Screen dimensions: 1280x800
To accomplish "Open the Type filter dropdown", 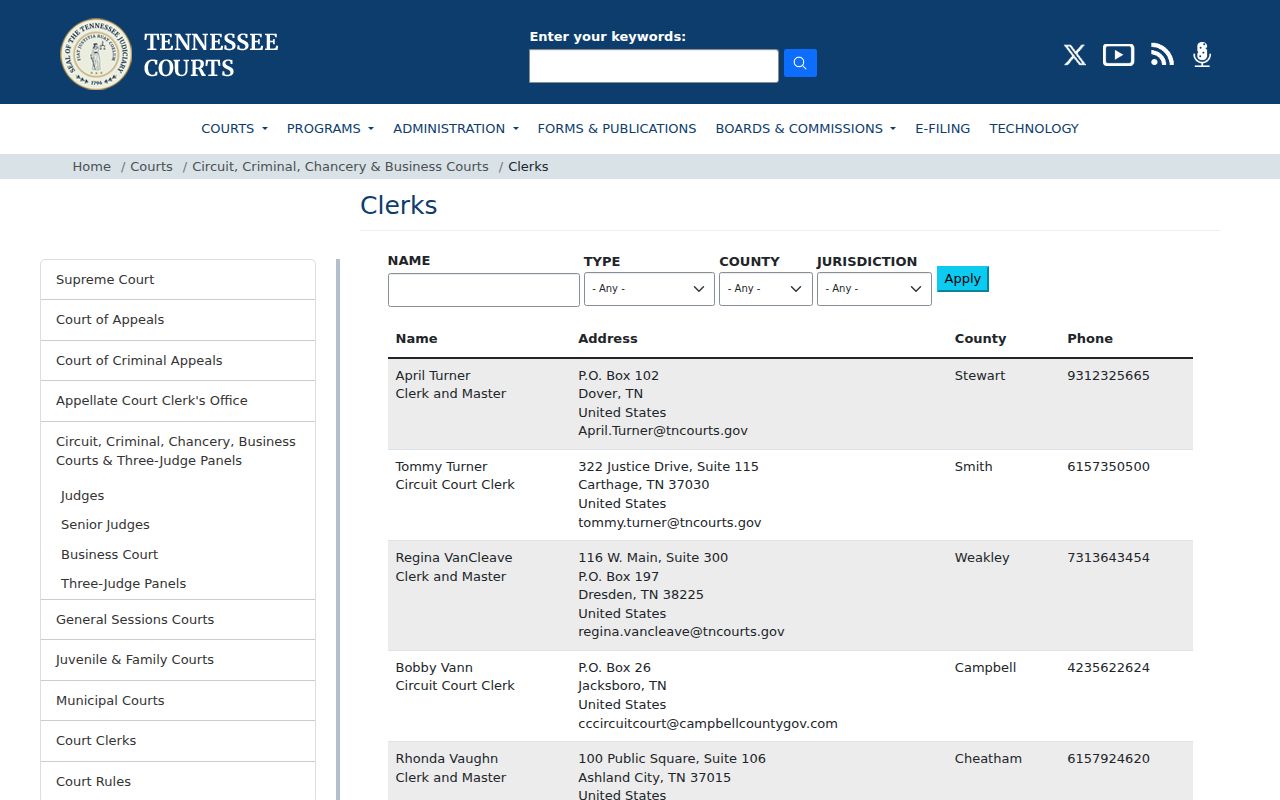I will coord(649,289).
